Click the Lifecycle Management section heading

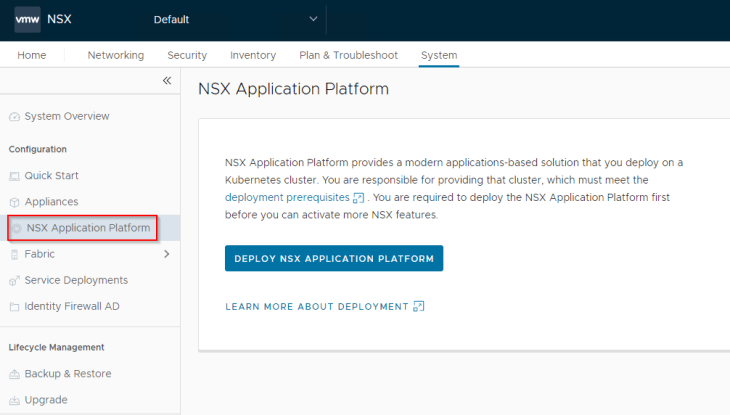[56, 347]
